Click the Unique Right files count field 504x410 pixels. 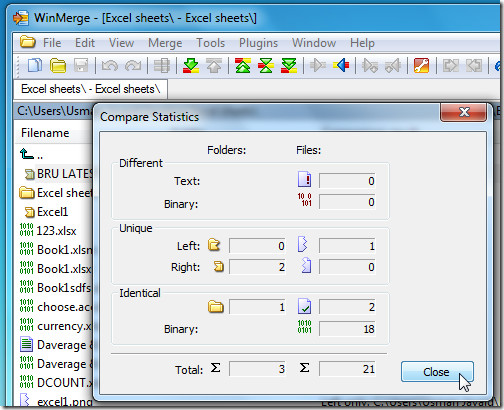point(347,267)
